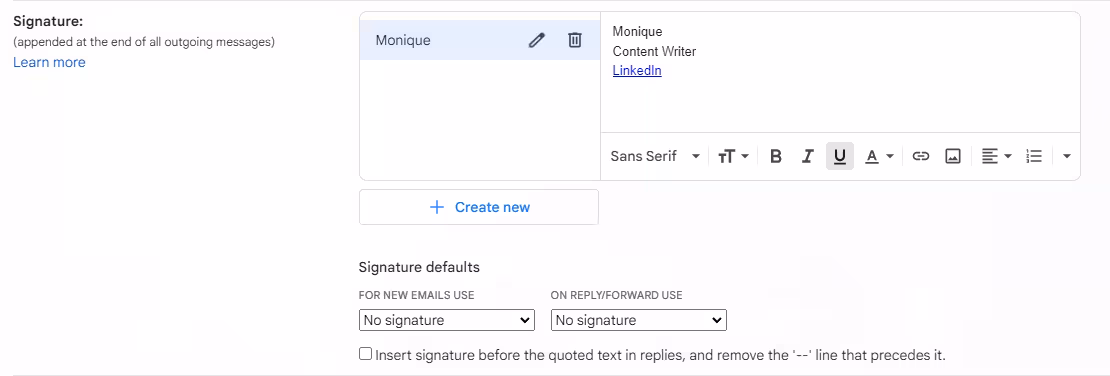1110x376 pixels.
Task: Open the text color picker
Action: [x=880, y=156]
